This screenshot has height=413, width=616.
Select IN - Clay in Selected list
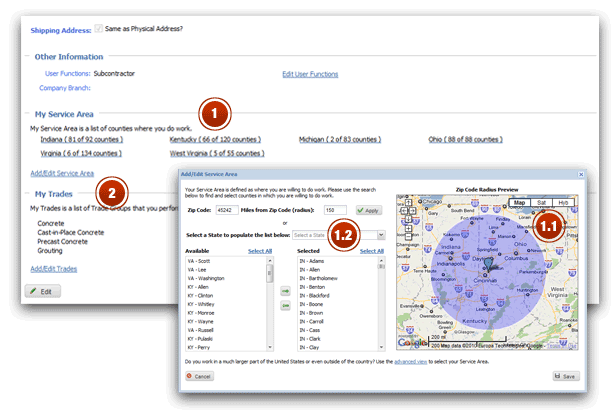click(338, 347)
